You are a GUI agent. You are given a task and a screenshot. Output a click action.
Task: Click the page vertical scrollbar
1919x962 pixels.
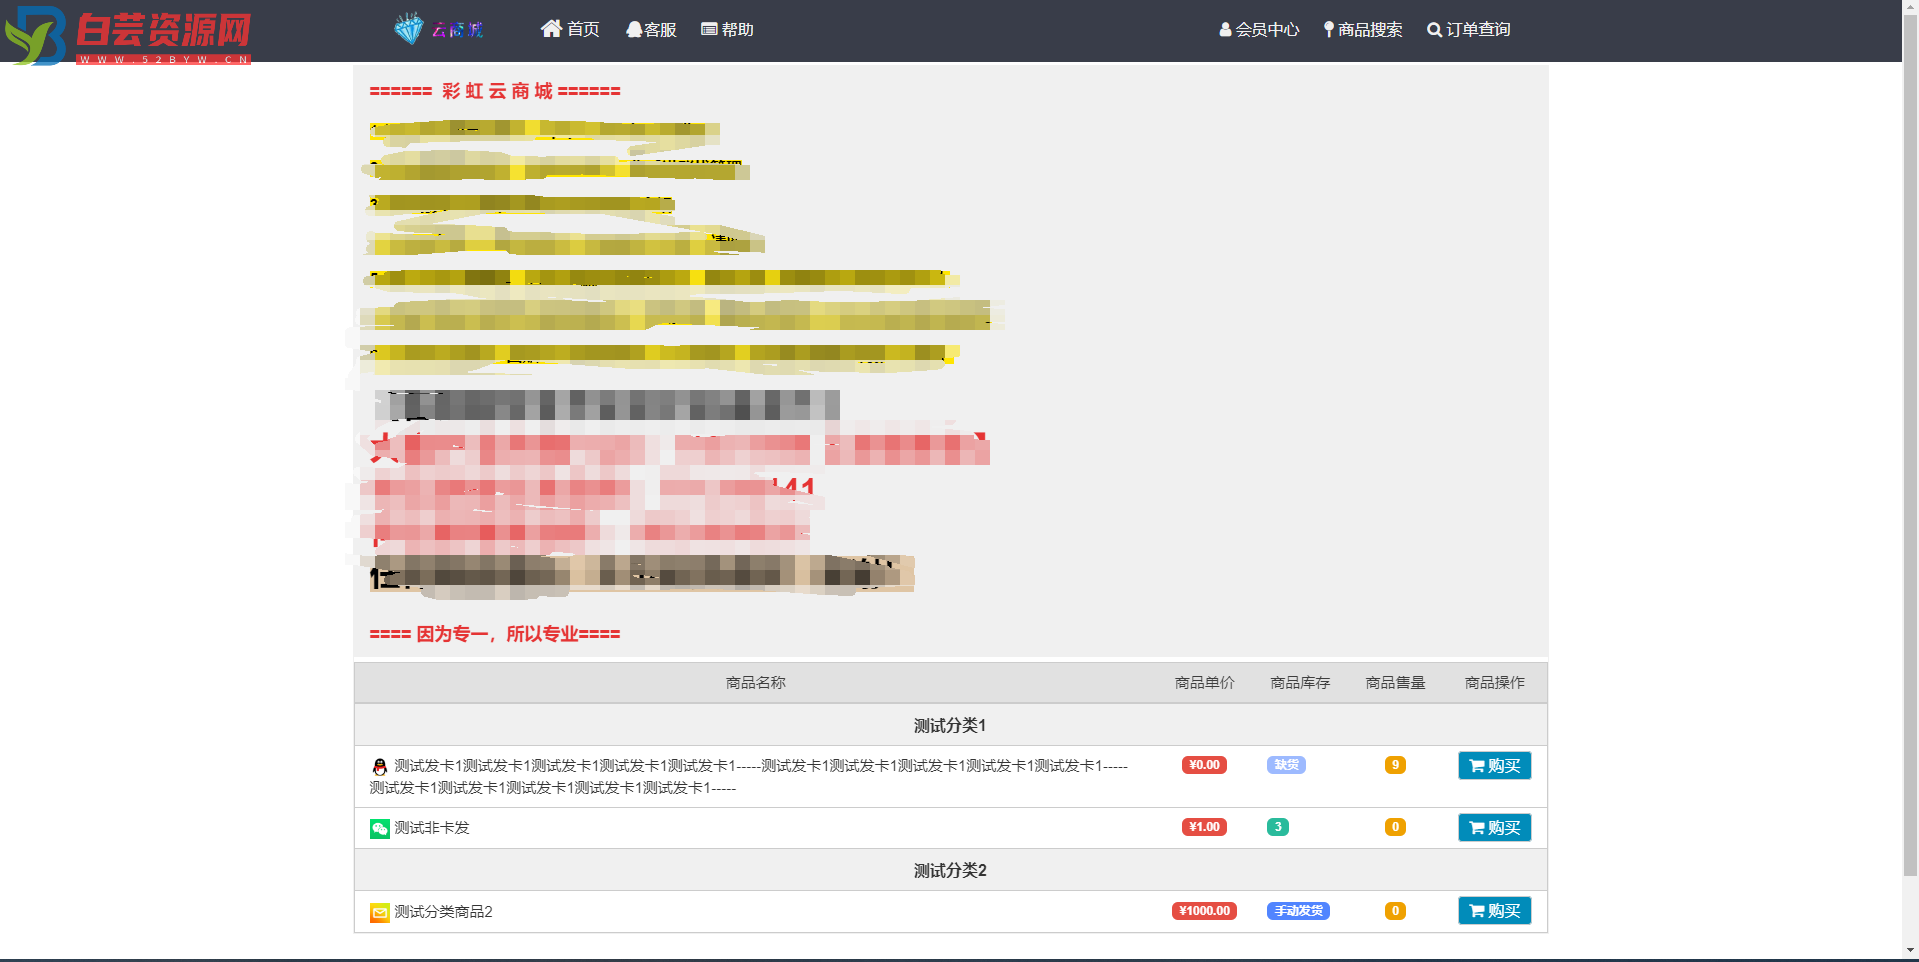click(1910, 445)
